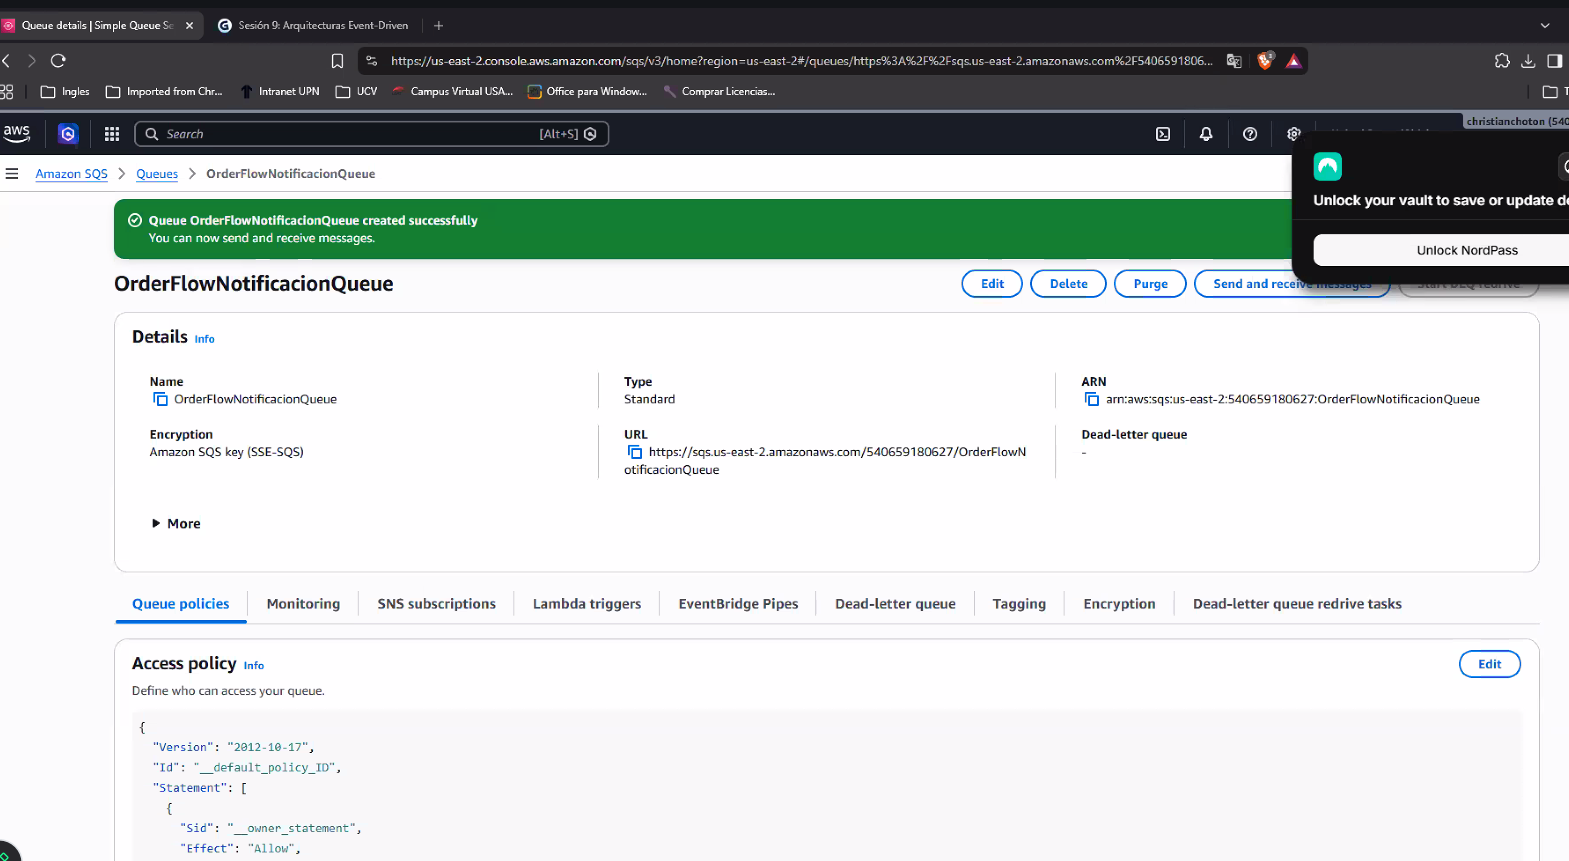Open AWS CloudShell terminal icon
The width and height of the screenshot is (1569, 861).
coord(1163,134)
